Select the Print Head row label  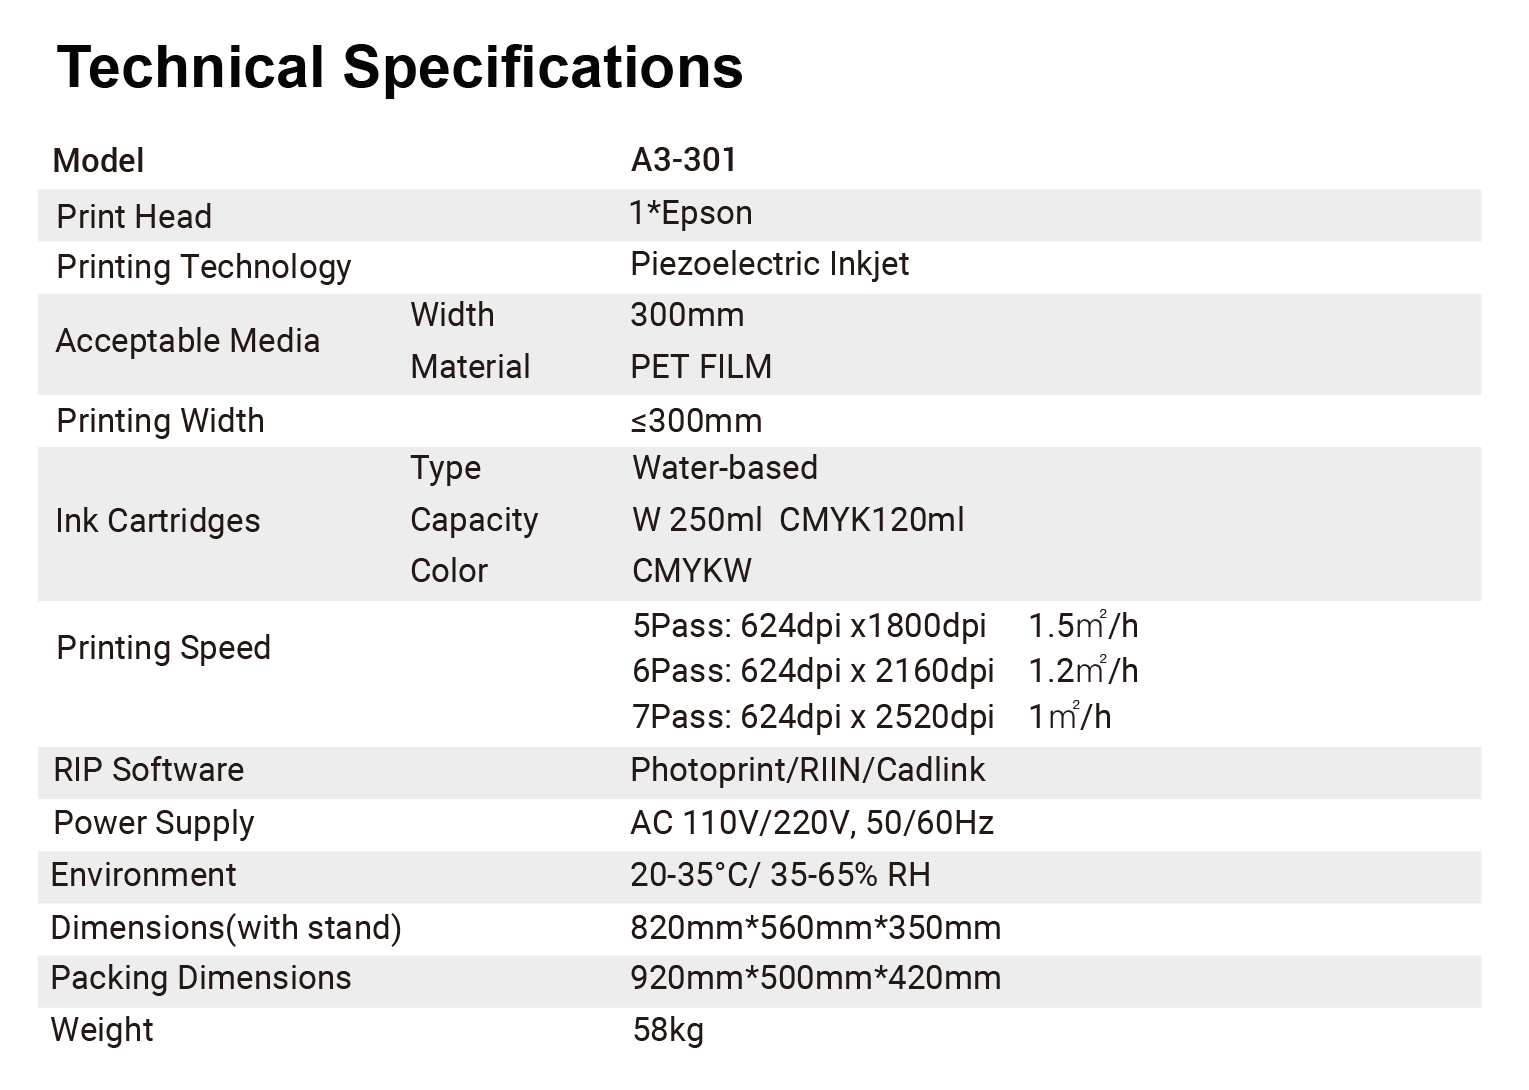click(134, 216)
